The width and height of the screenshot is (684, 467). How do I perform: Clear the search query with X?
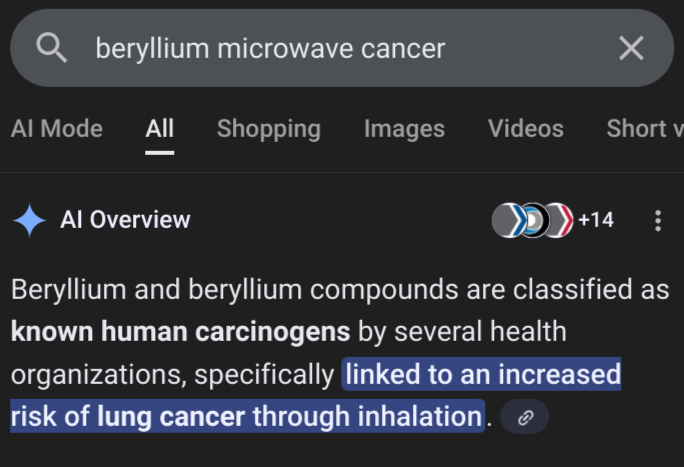pyautogui.click(x=631, y=48)
